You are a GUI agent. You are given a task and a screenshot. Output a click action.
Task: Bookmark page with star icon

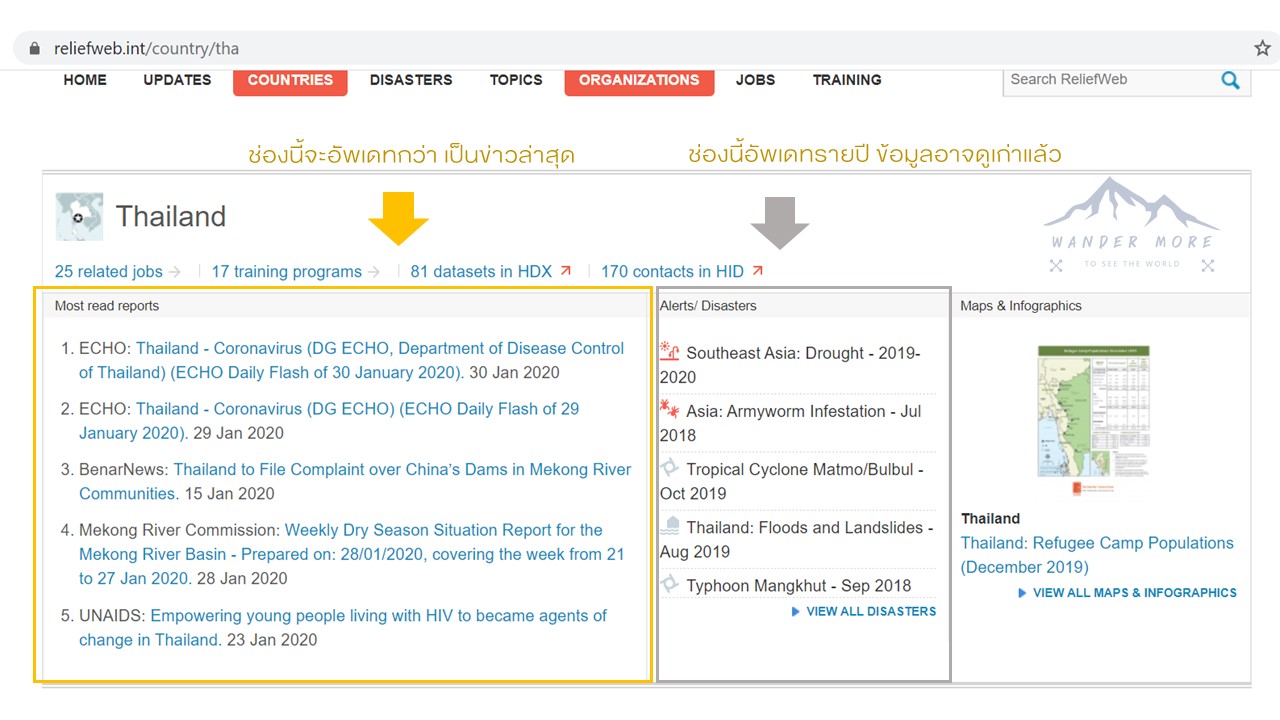click(x=1262, y=48)
